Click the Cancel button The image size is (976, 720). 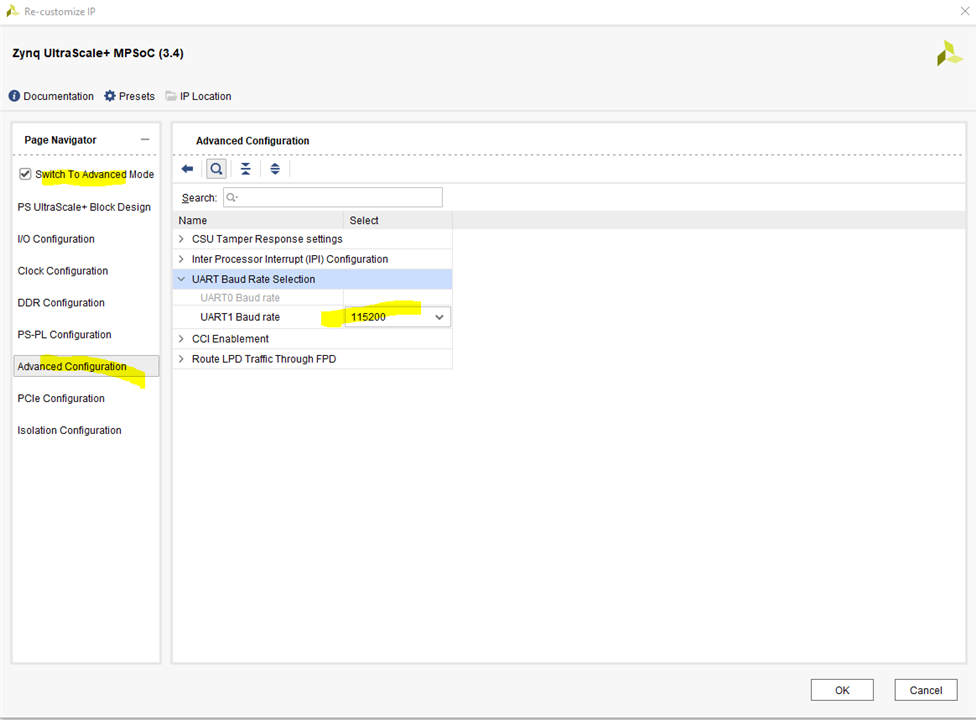[925, 690]
